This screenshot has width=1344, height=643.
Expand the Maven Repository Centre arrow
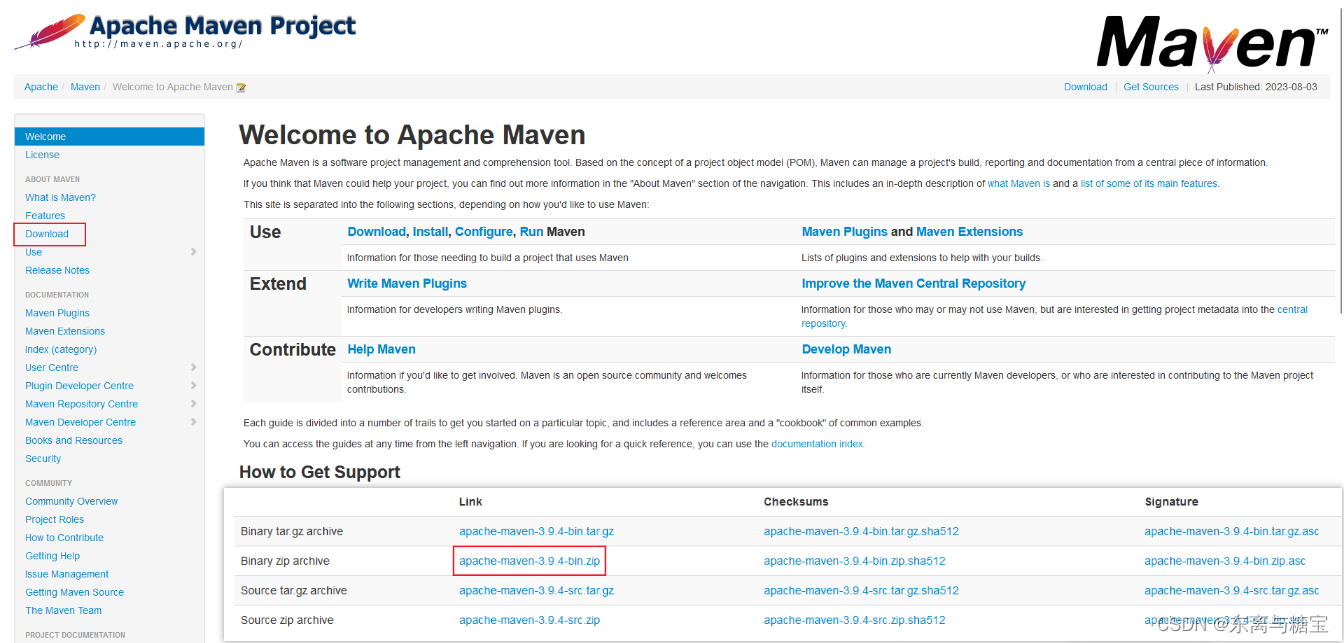(x=193, y=404)
